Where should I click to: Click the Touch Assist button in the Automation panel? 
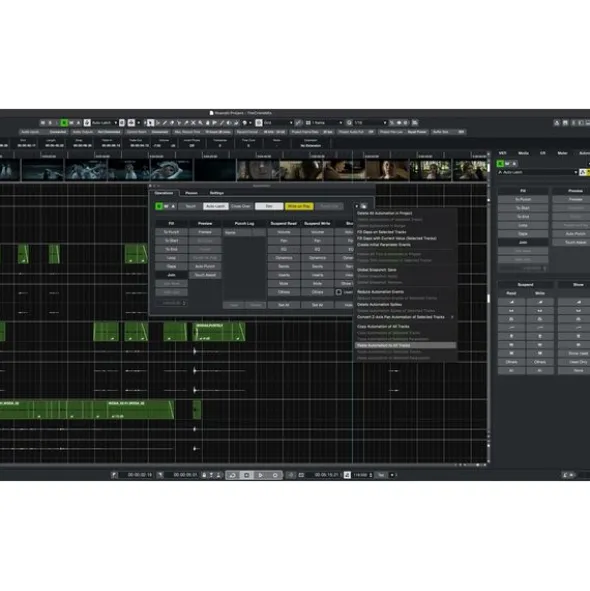(205, 275)
